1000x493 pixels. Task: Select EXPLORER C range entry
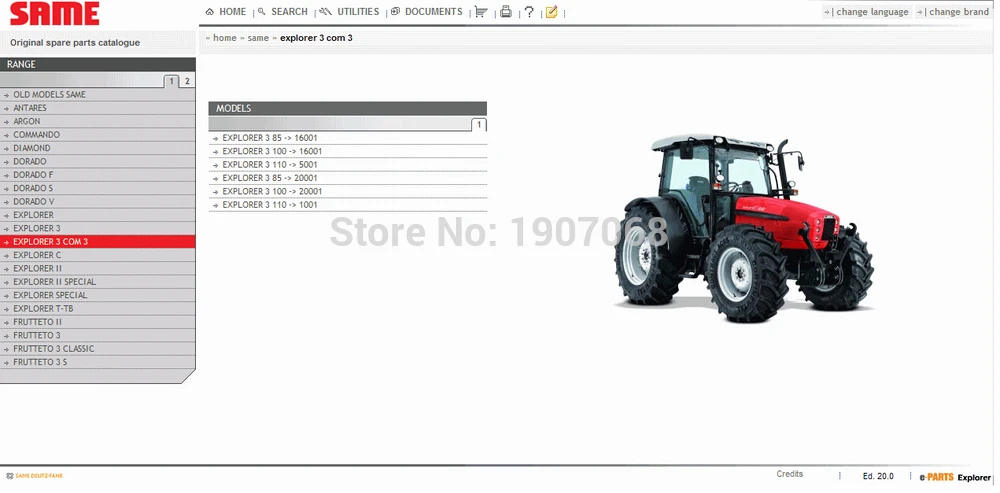tap(98, 255)
